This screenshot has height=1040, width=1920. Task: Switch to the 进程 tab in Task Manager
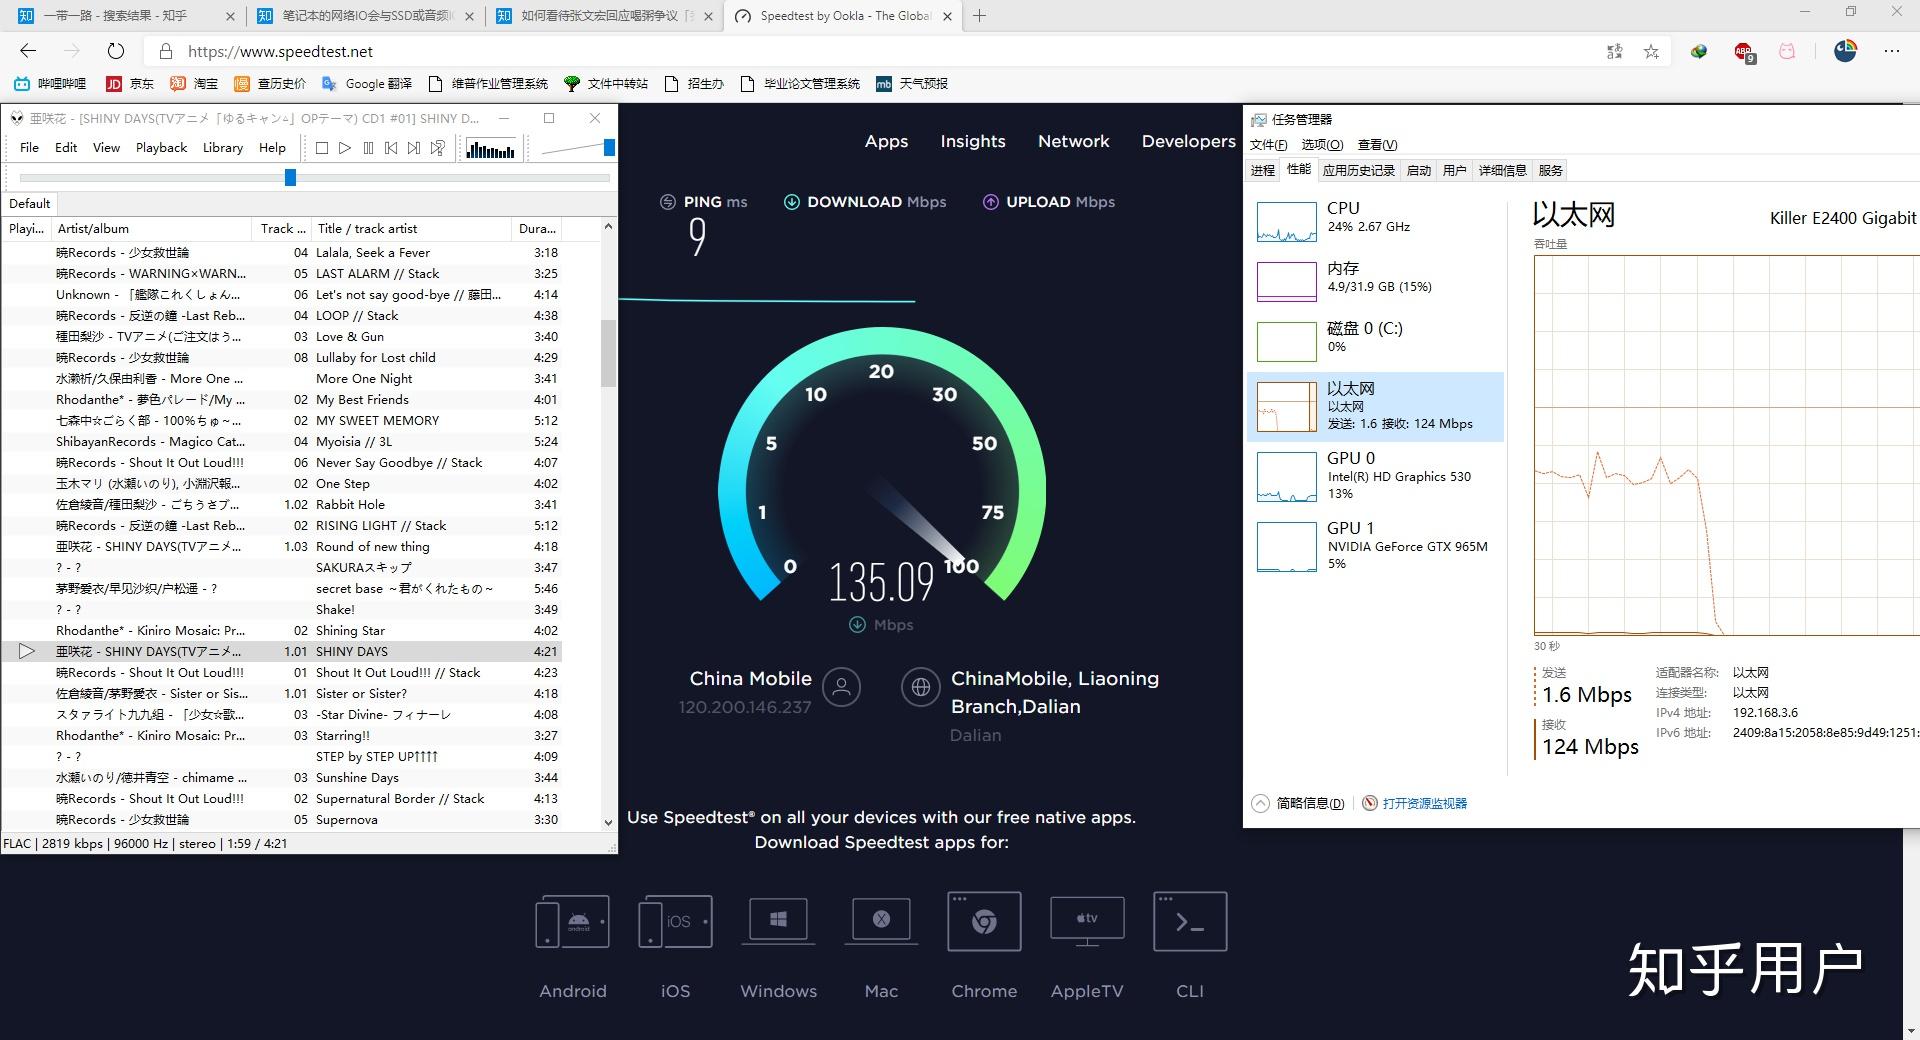(x=1262, y=171)
